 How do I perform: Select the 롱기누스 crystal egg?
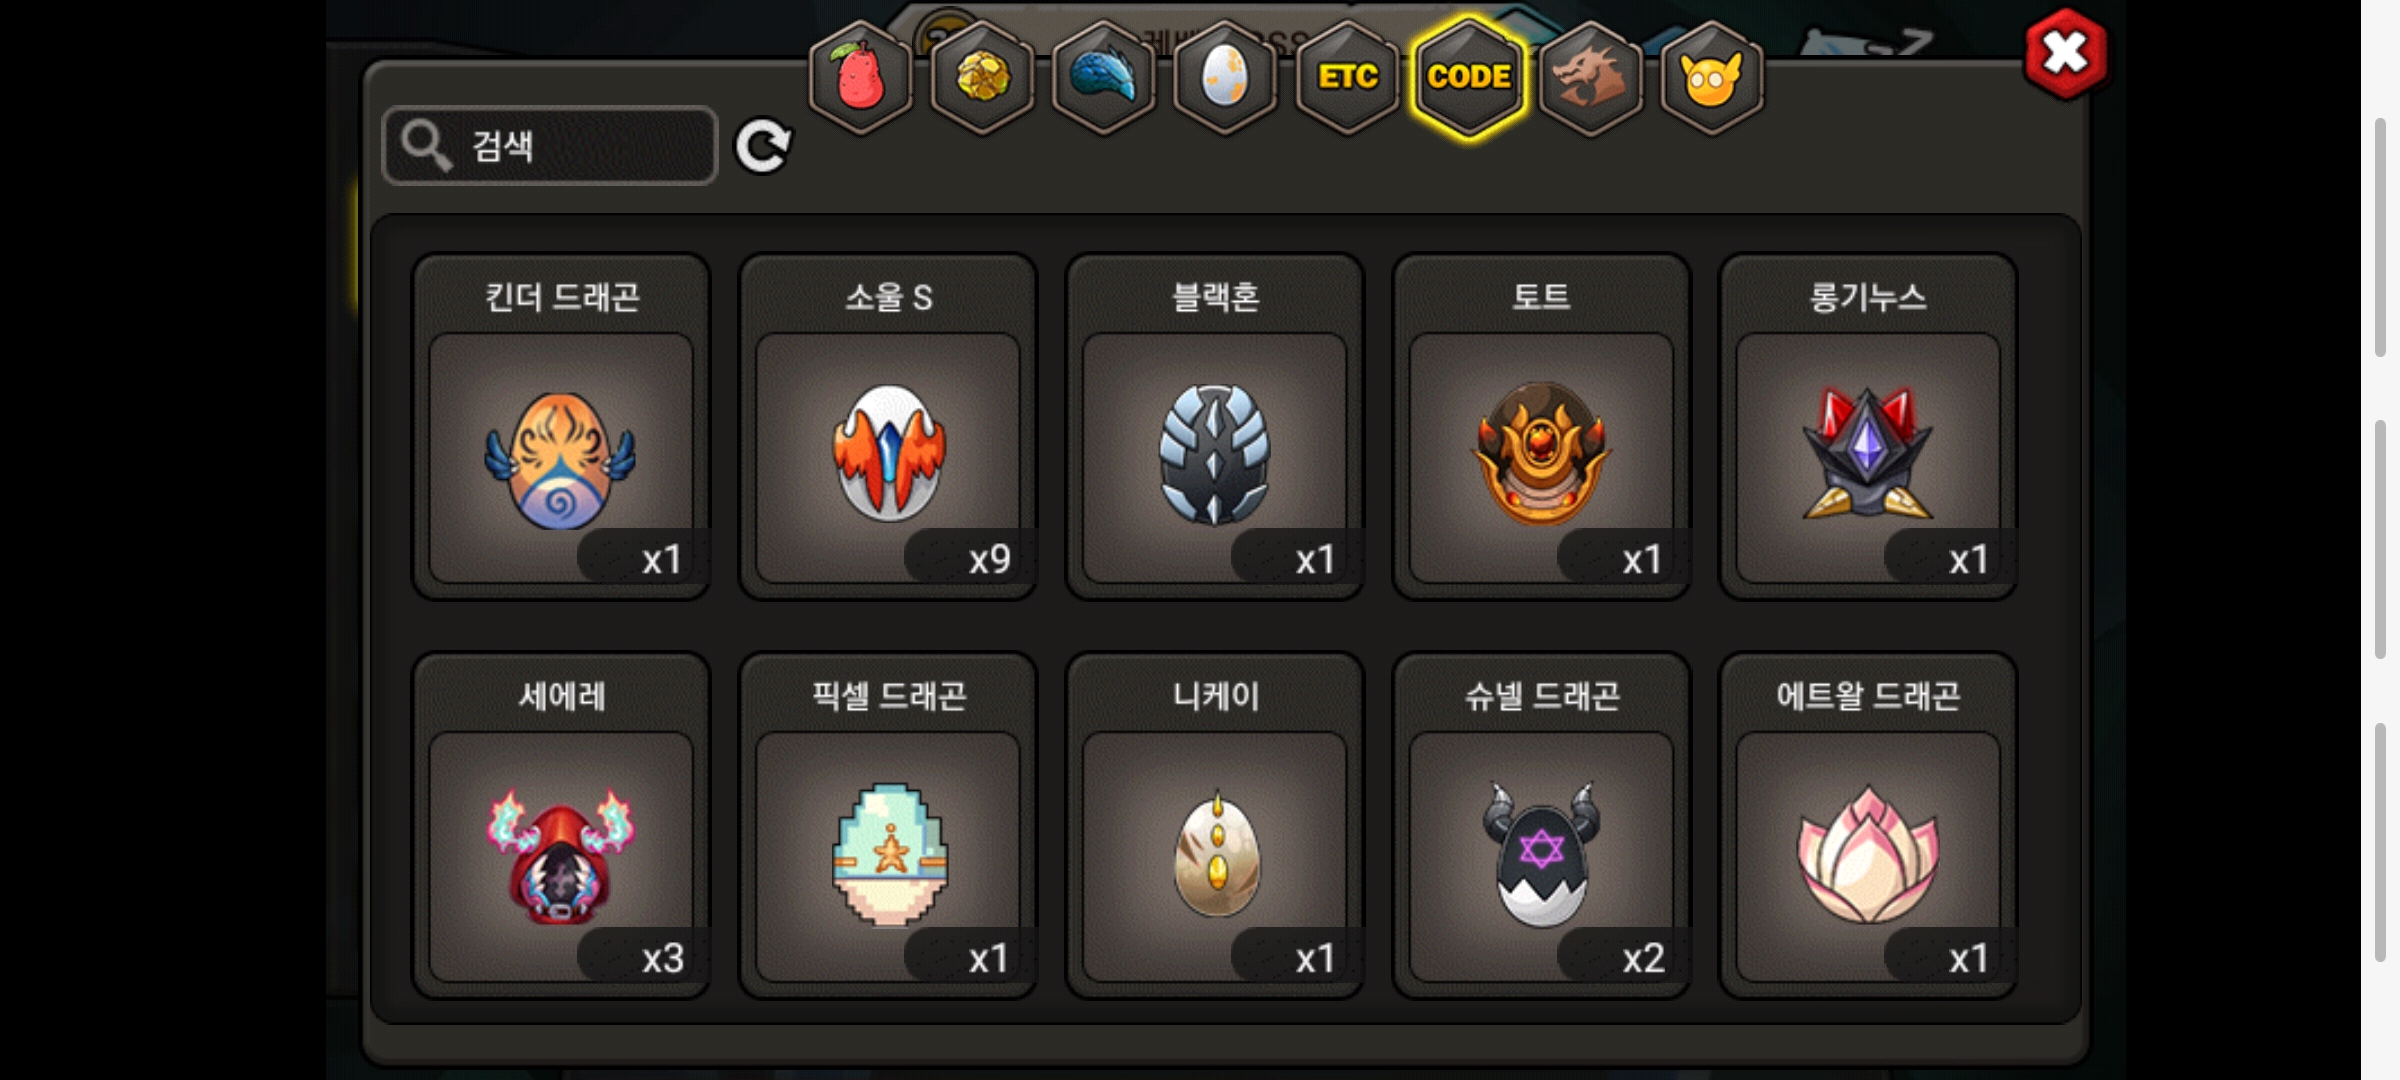pos(1868,427)
